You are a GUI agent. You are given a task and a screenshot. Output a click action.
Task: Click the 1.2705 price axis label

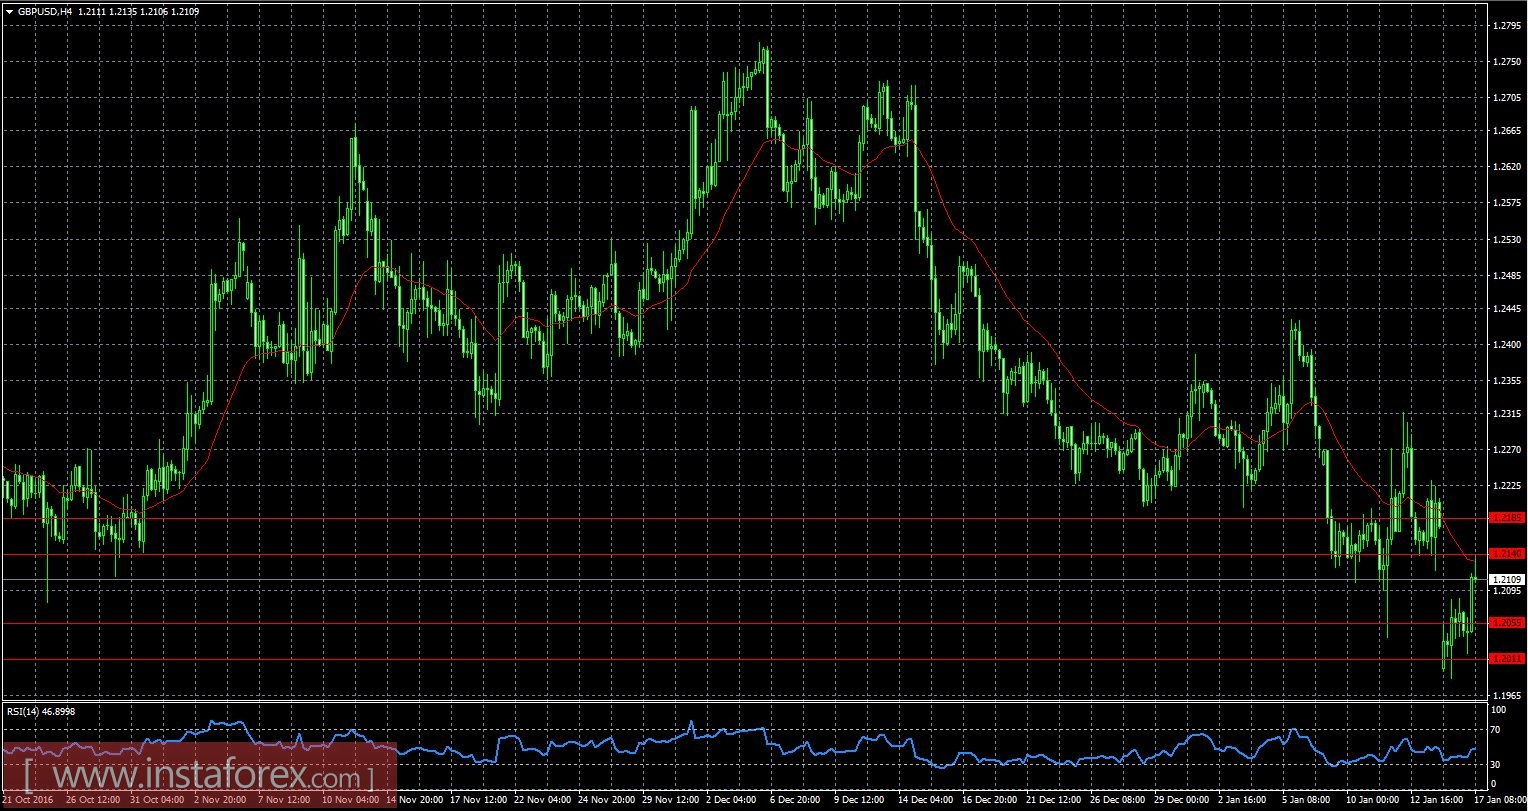1507,98
